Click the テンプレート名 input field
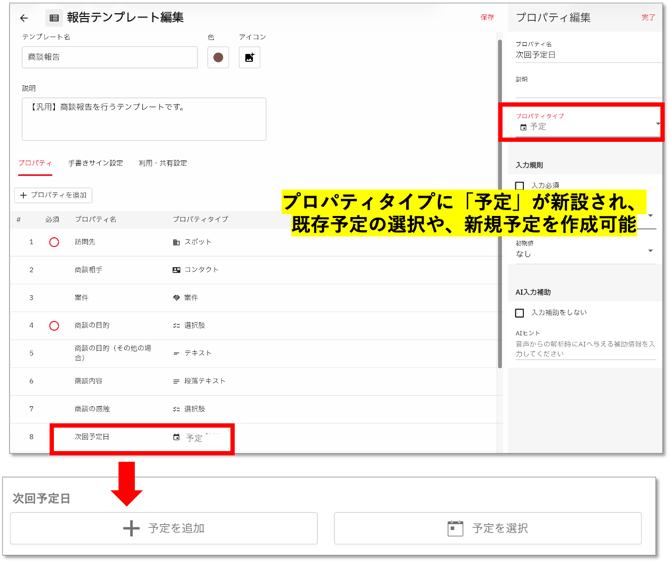Viewport: 670px width, 562px height. 110,57
